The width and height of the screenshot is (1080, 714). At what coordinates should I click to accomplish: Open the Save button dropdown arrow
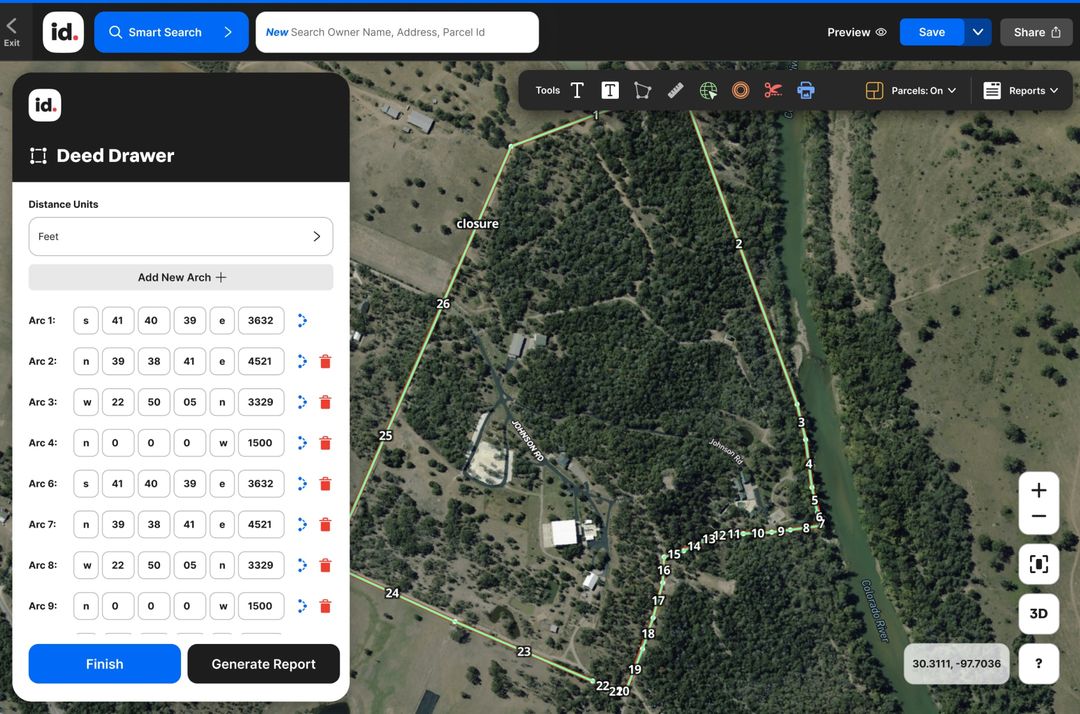click(978, 32)
